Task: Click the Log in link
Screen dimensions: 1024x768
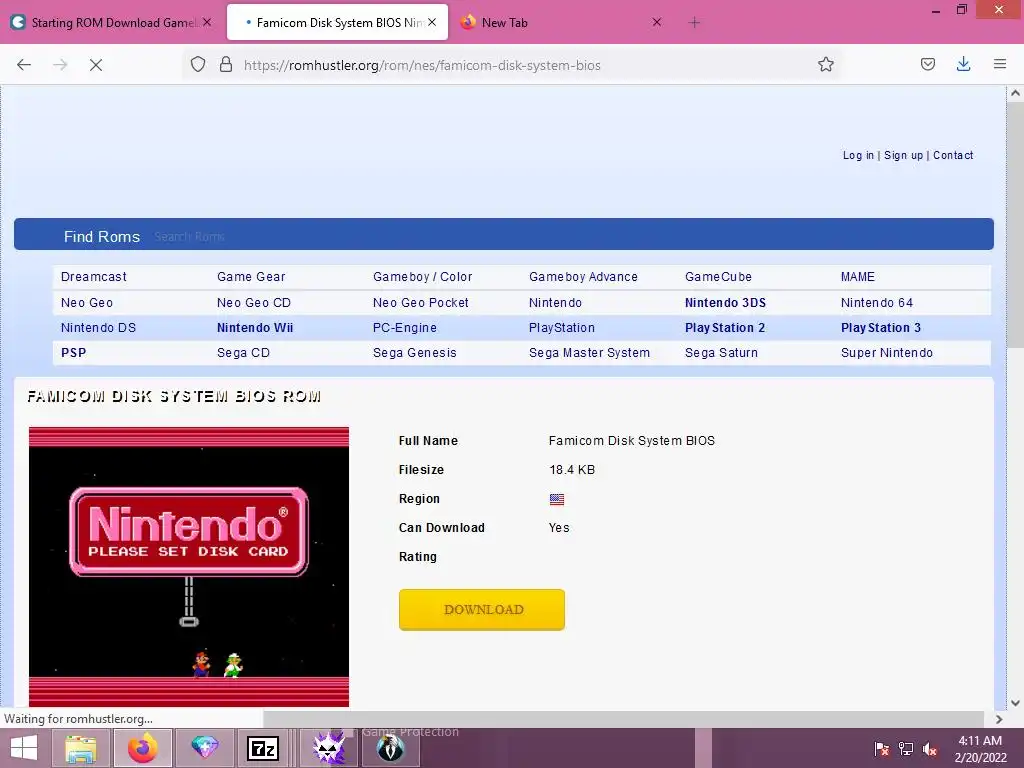Action: (858, 155)
